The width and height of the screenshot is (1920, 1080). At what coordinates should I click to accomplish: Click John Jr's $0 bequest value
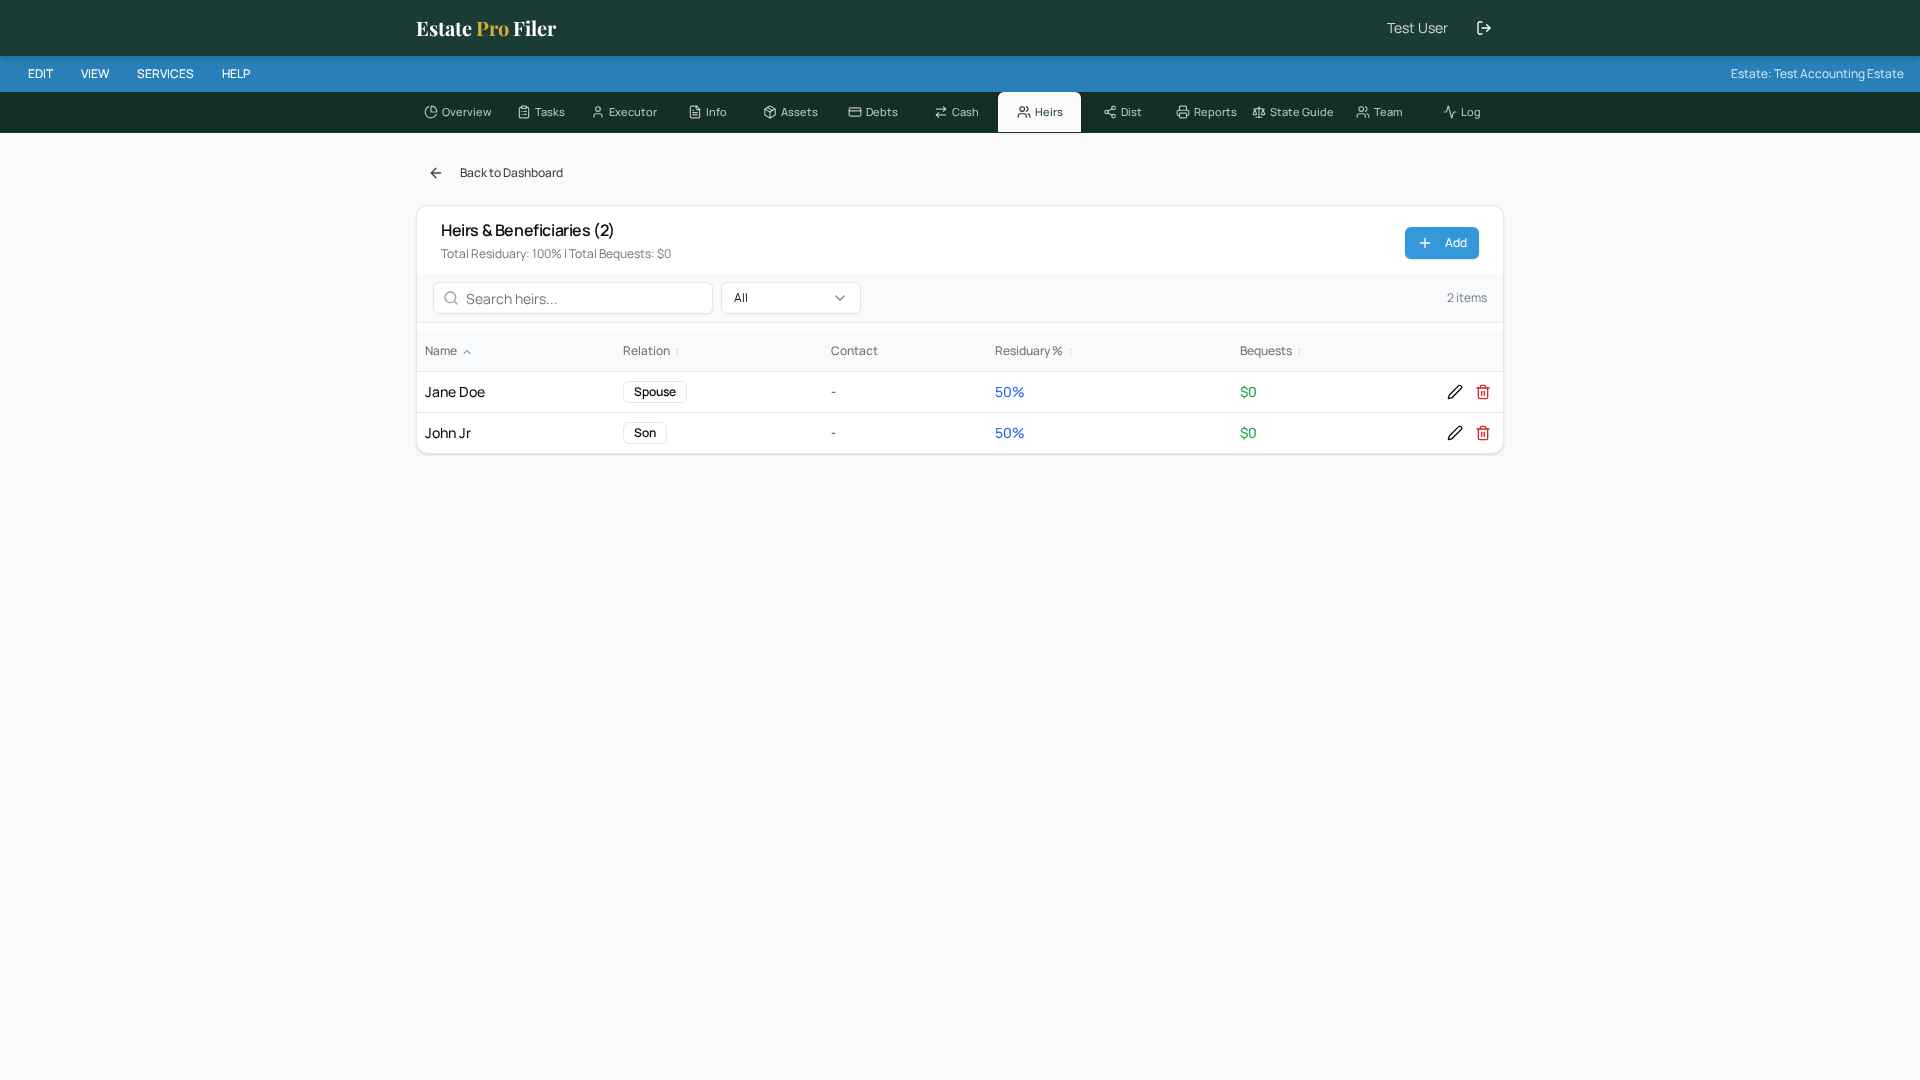tap(1248, 433)
